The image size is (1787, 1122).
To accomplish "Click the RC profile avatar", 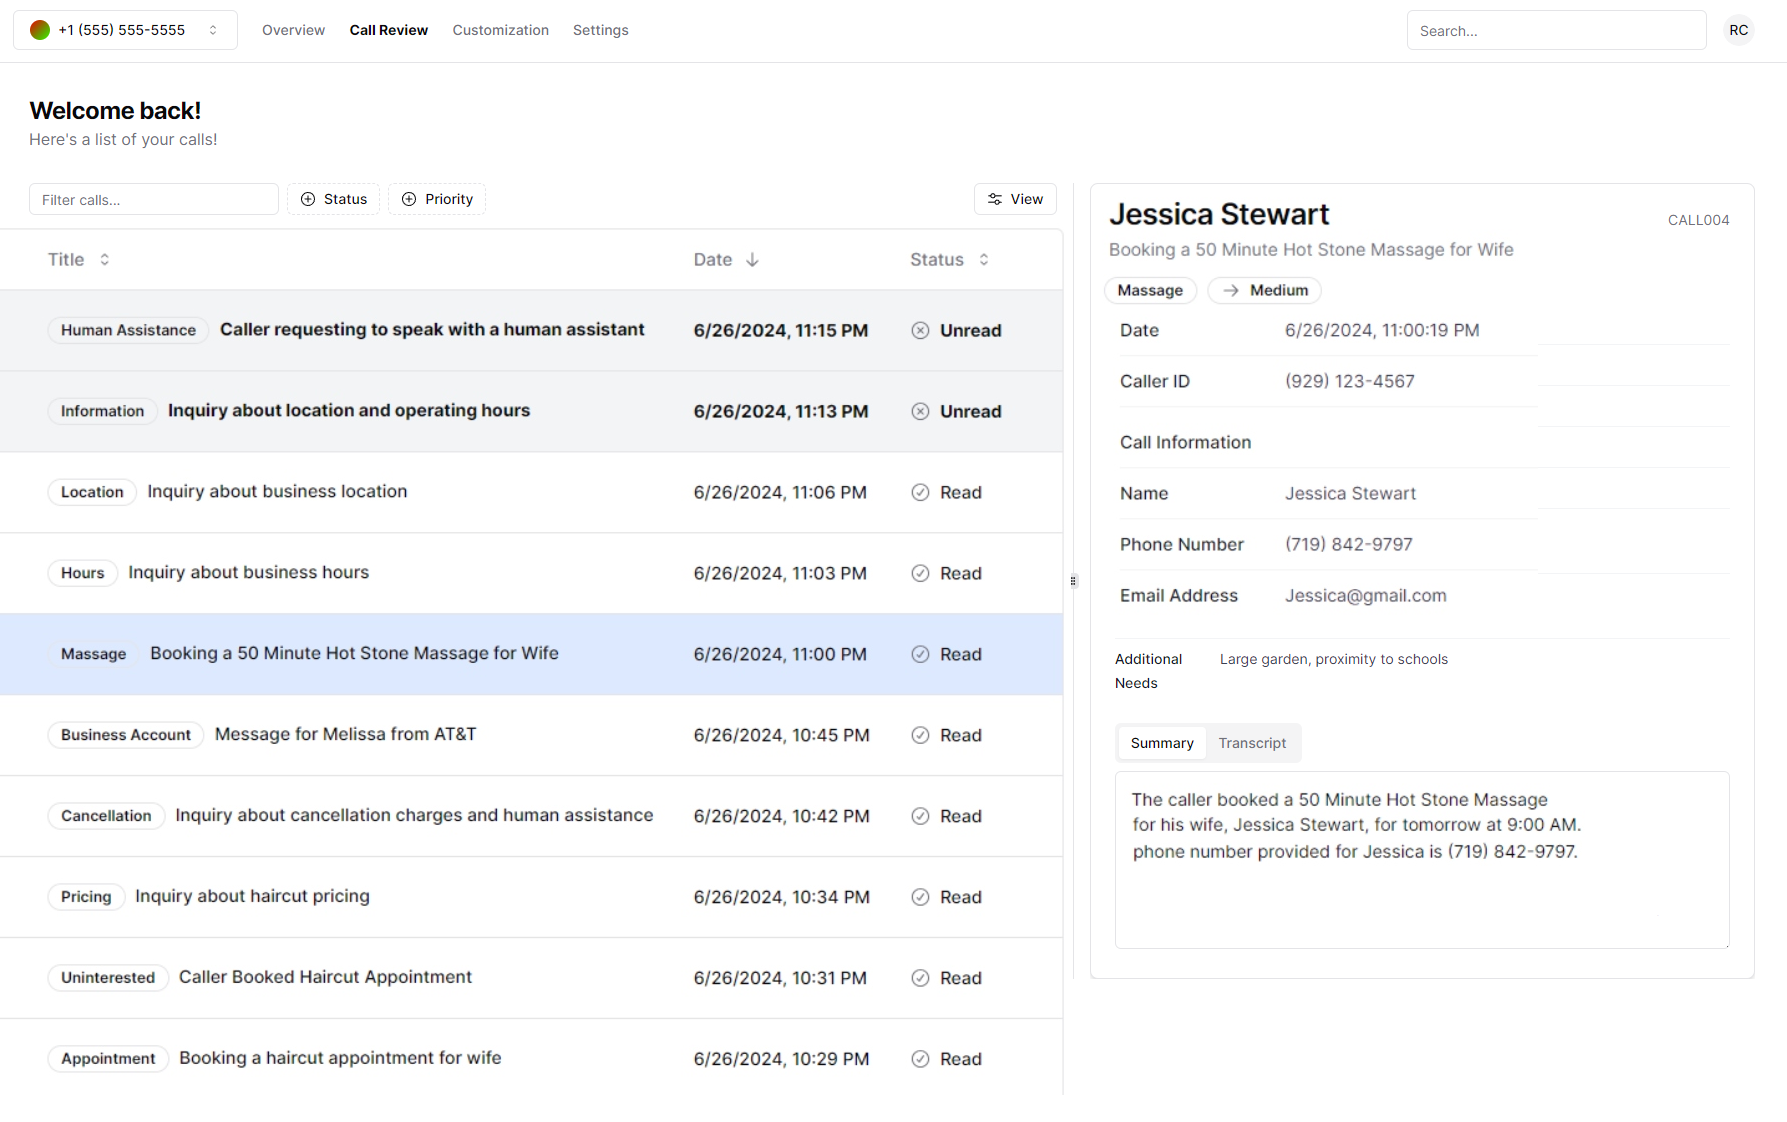I will click(1738, 30).
